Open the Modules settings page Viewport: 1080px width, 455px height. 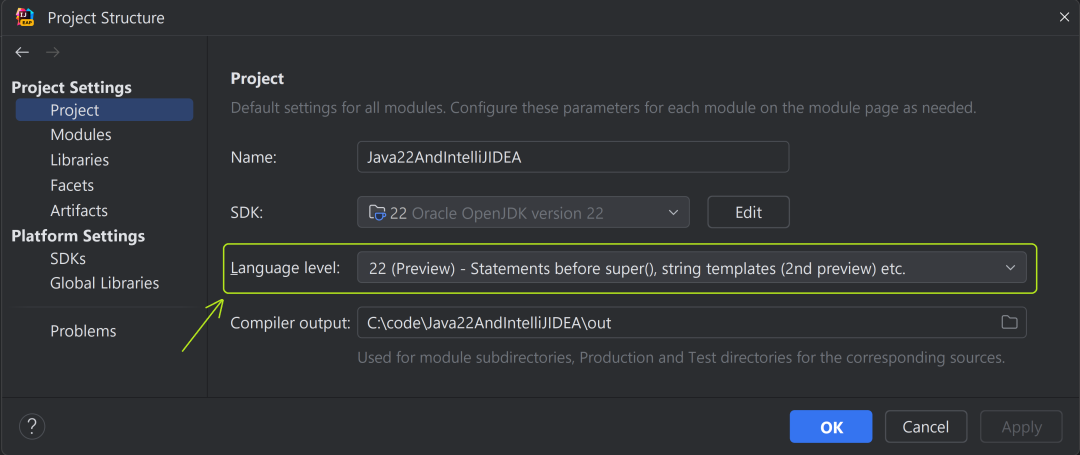(x=81, y=135)
